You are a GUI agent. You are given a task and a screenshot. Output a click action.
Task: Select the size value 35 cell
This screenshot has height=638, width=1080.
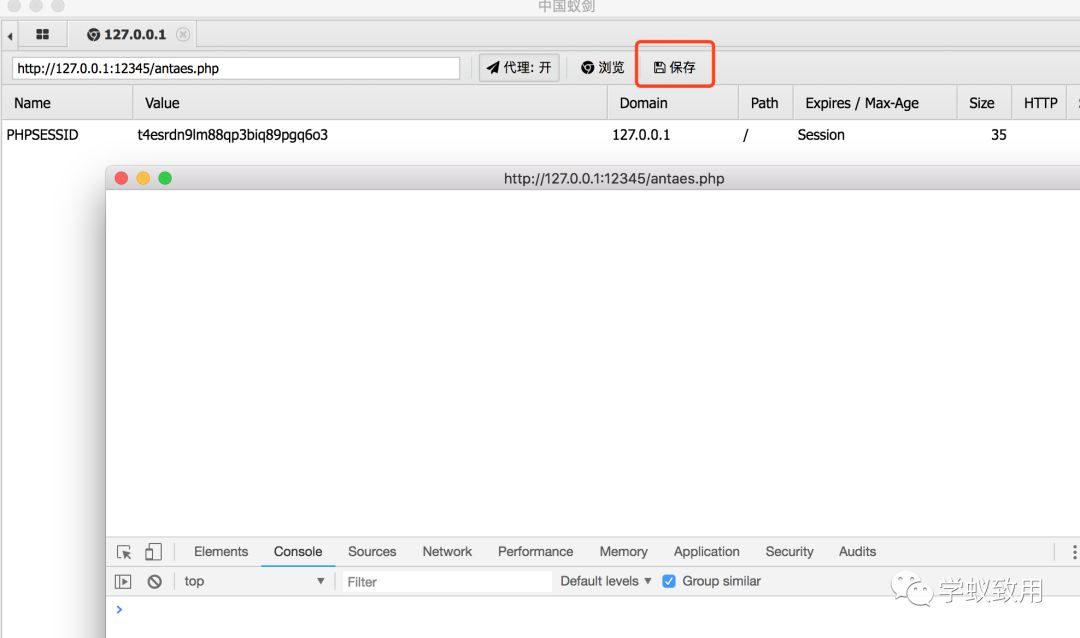click(999, 135)
